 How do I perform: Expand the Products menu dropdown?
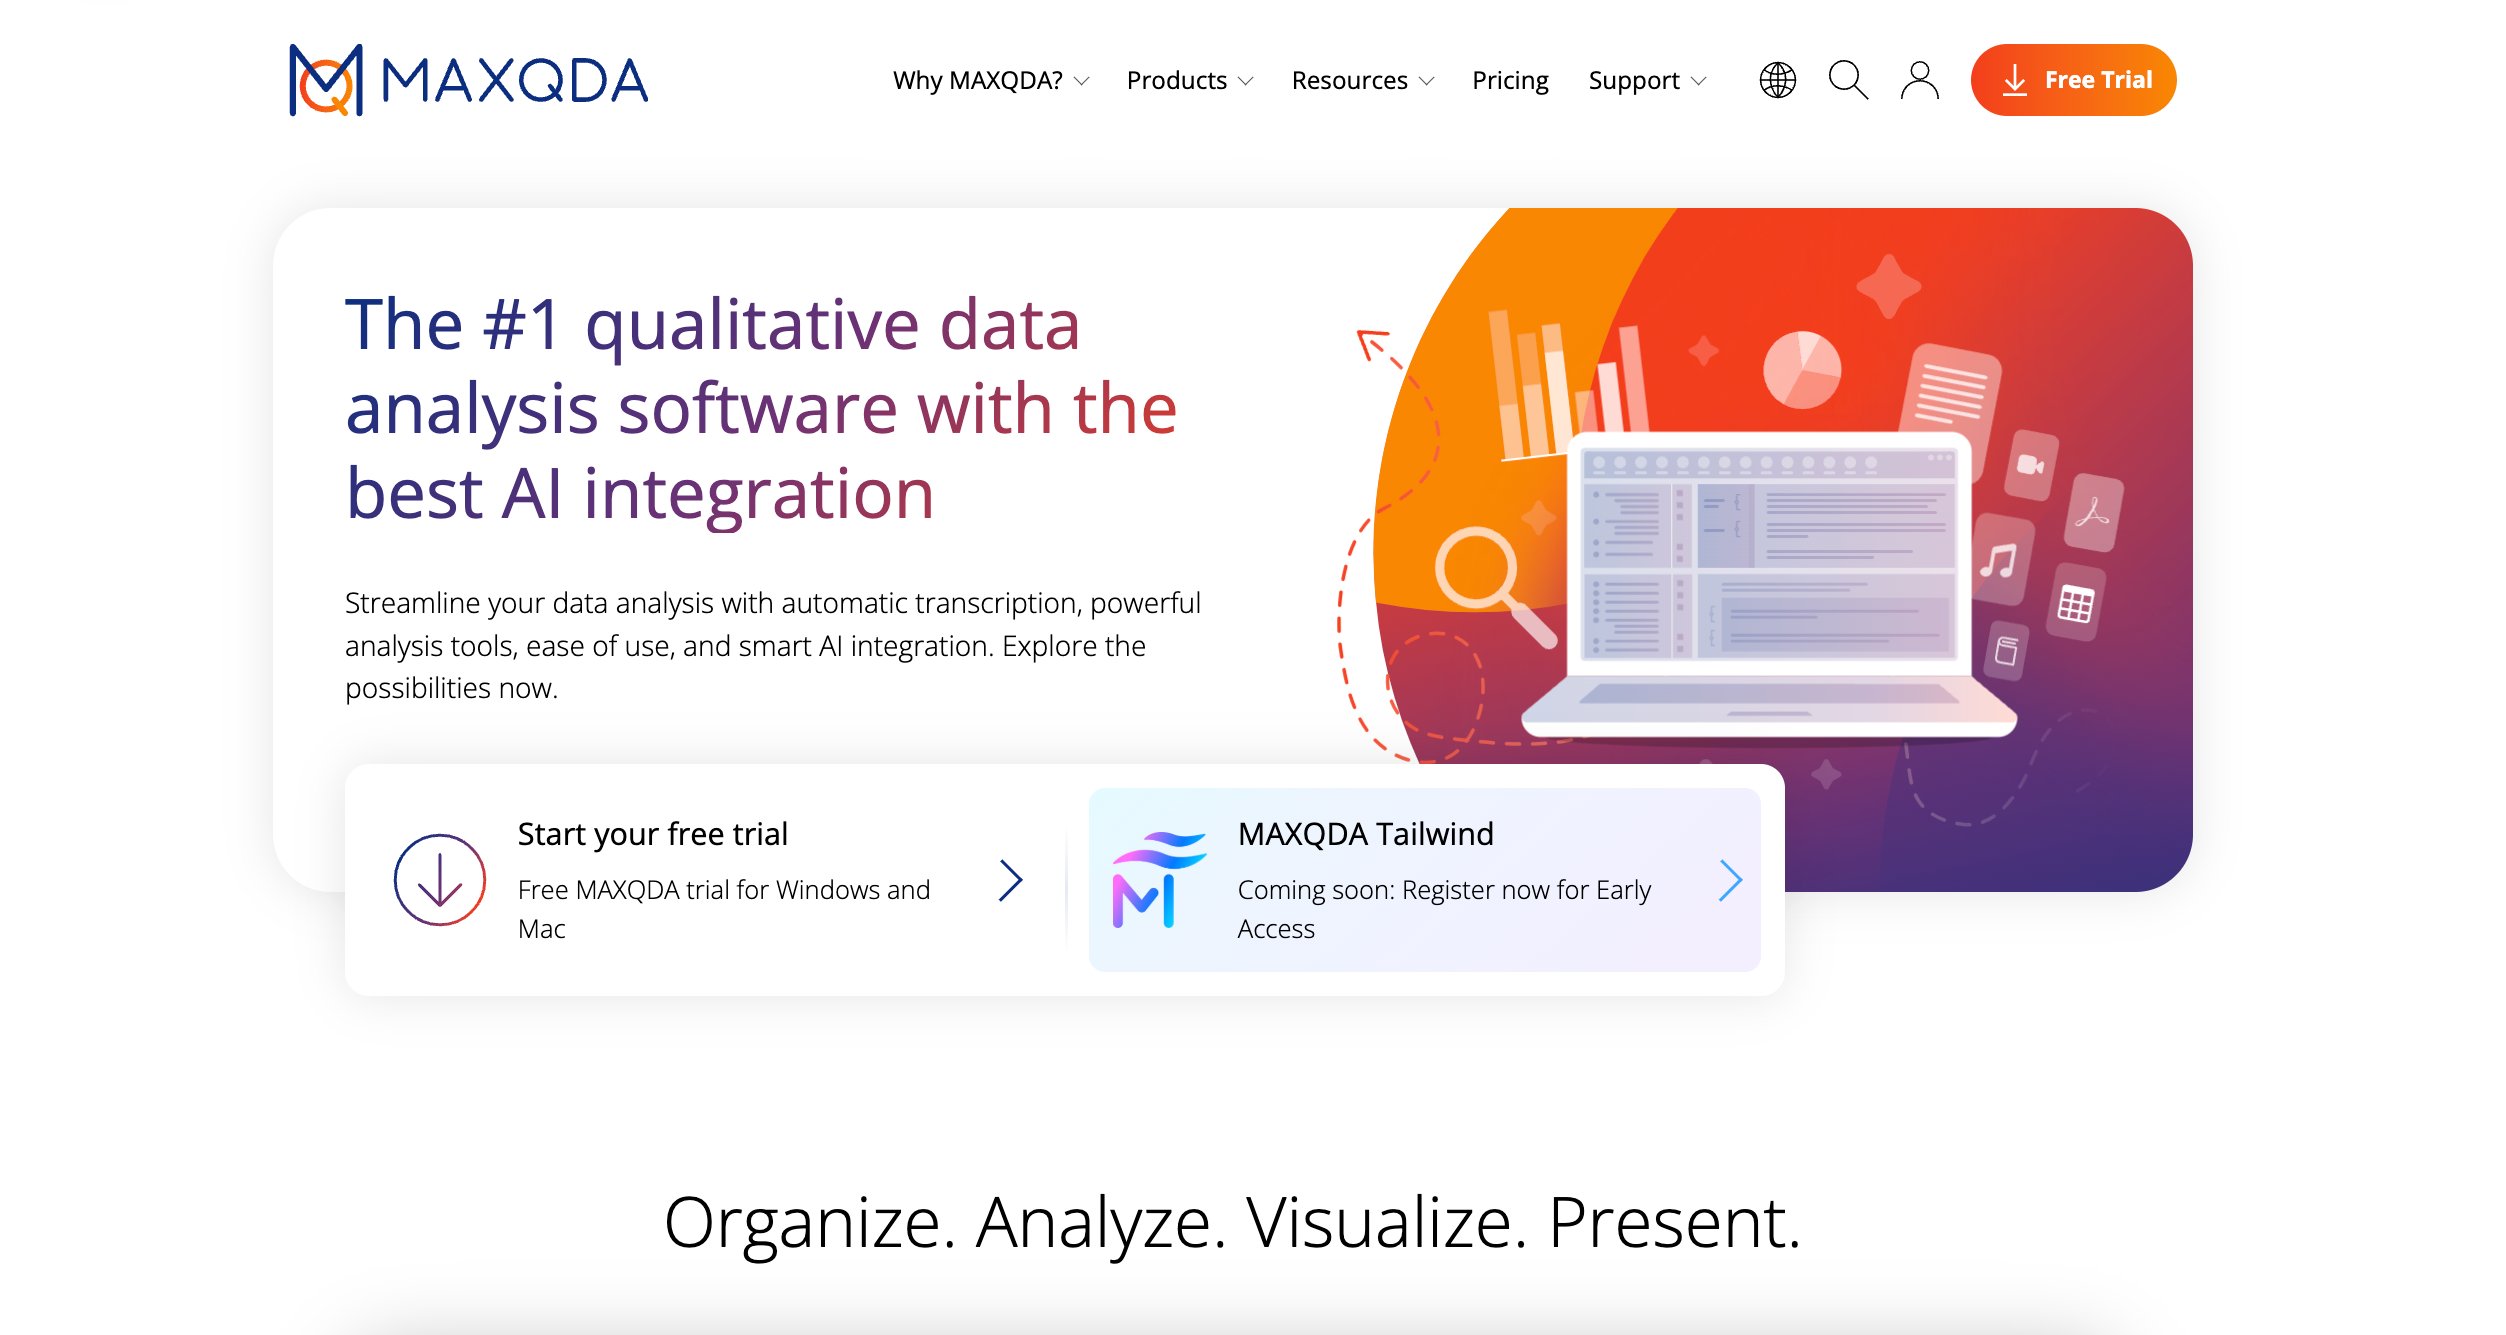pos(1183,80)
